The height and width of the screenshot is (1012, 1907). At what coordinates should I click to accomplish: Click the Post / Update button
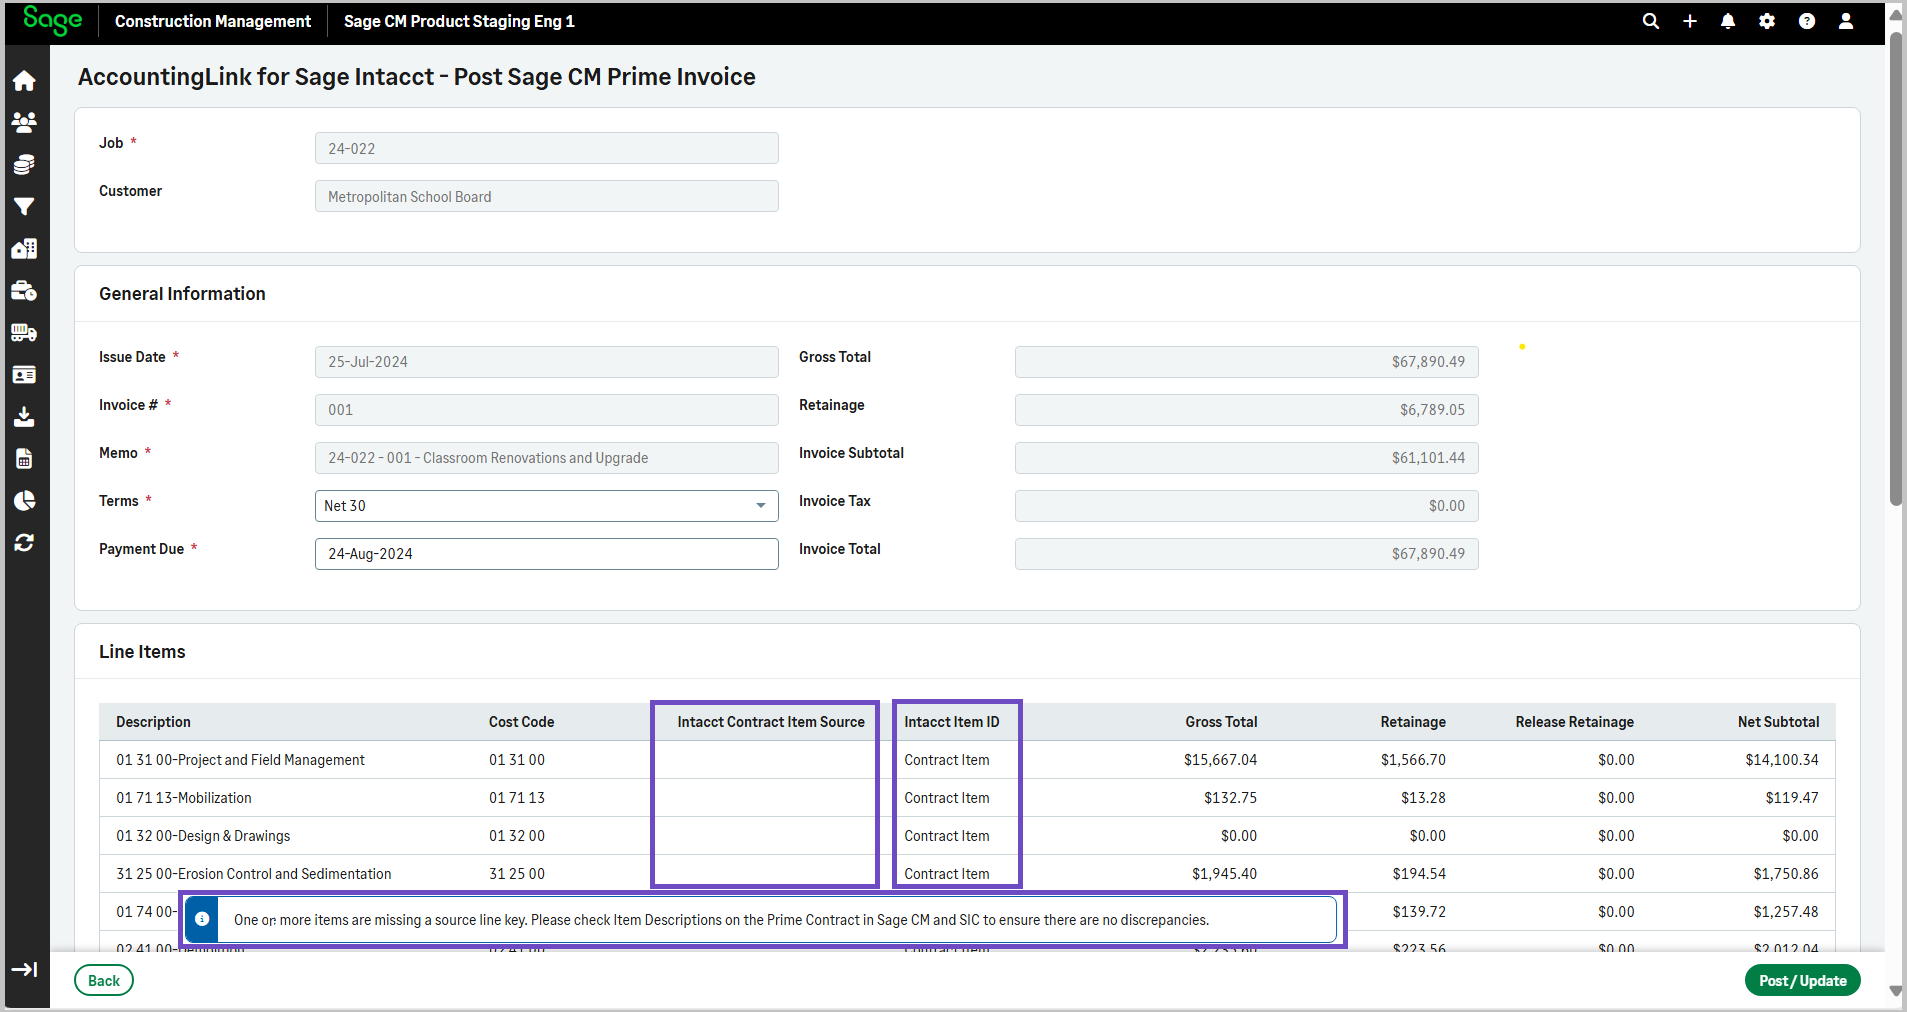pos(1802,980)
